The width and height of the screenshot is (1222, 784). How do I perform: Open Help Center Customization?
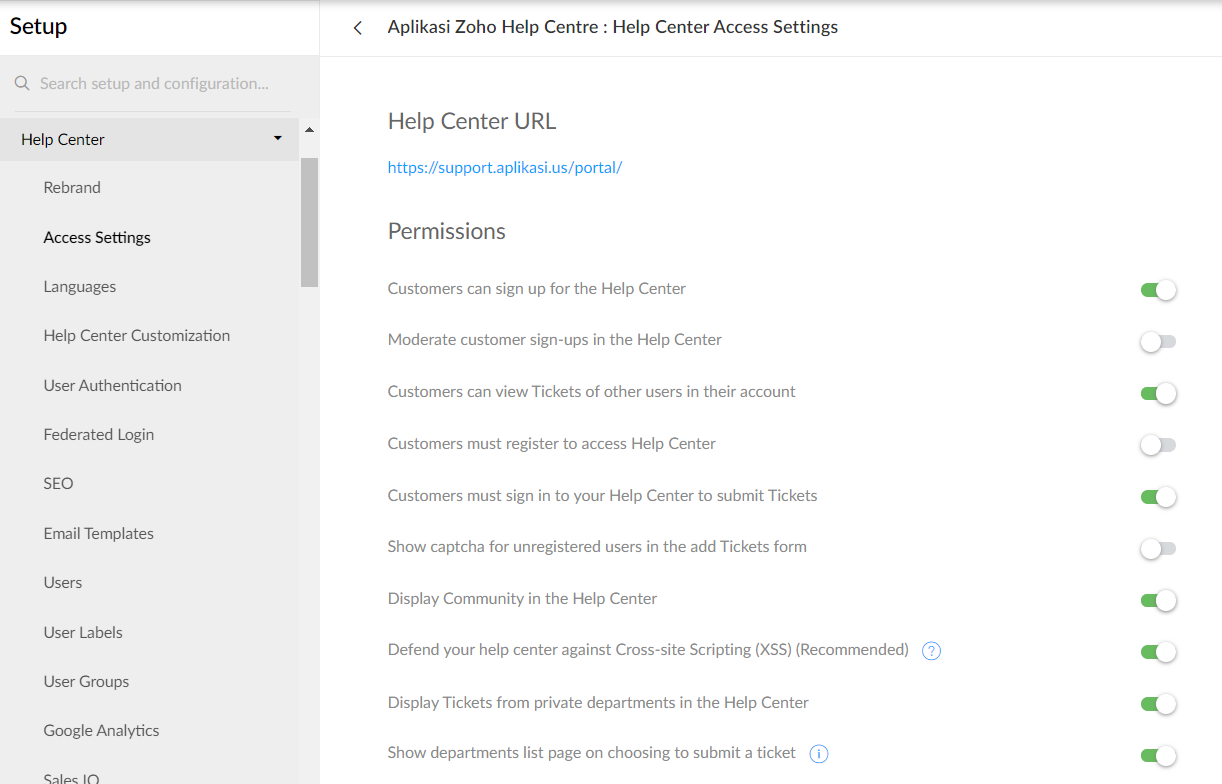pos(137,335)
